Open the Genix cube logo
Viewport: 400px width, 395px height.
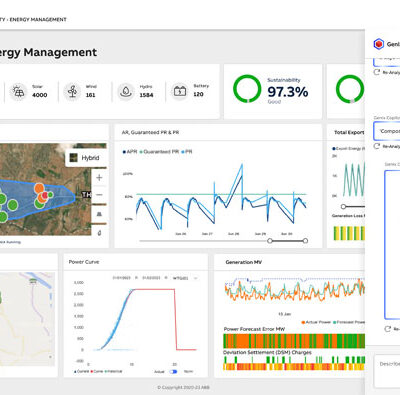pyautogui.click(x=379, y=44)
